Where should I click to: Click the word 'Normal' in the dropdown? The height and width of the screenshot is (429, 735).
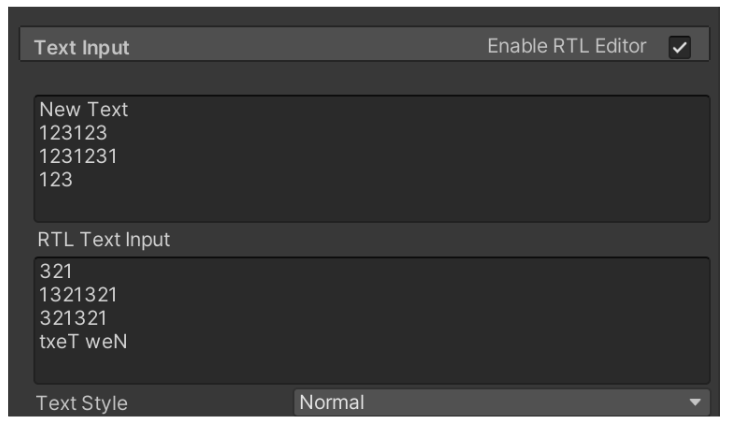coord(332,403)
